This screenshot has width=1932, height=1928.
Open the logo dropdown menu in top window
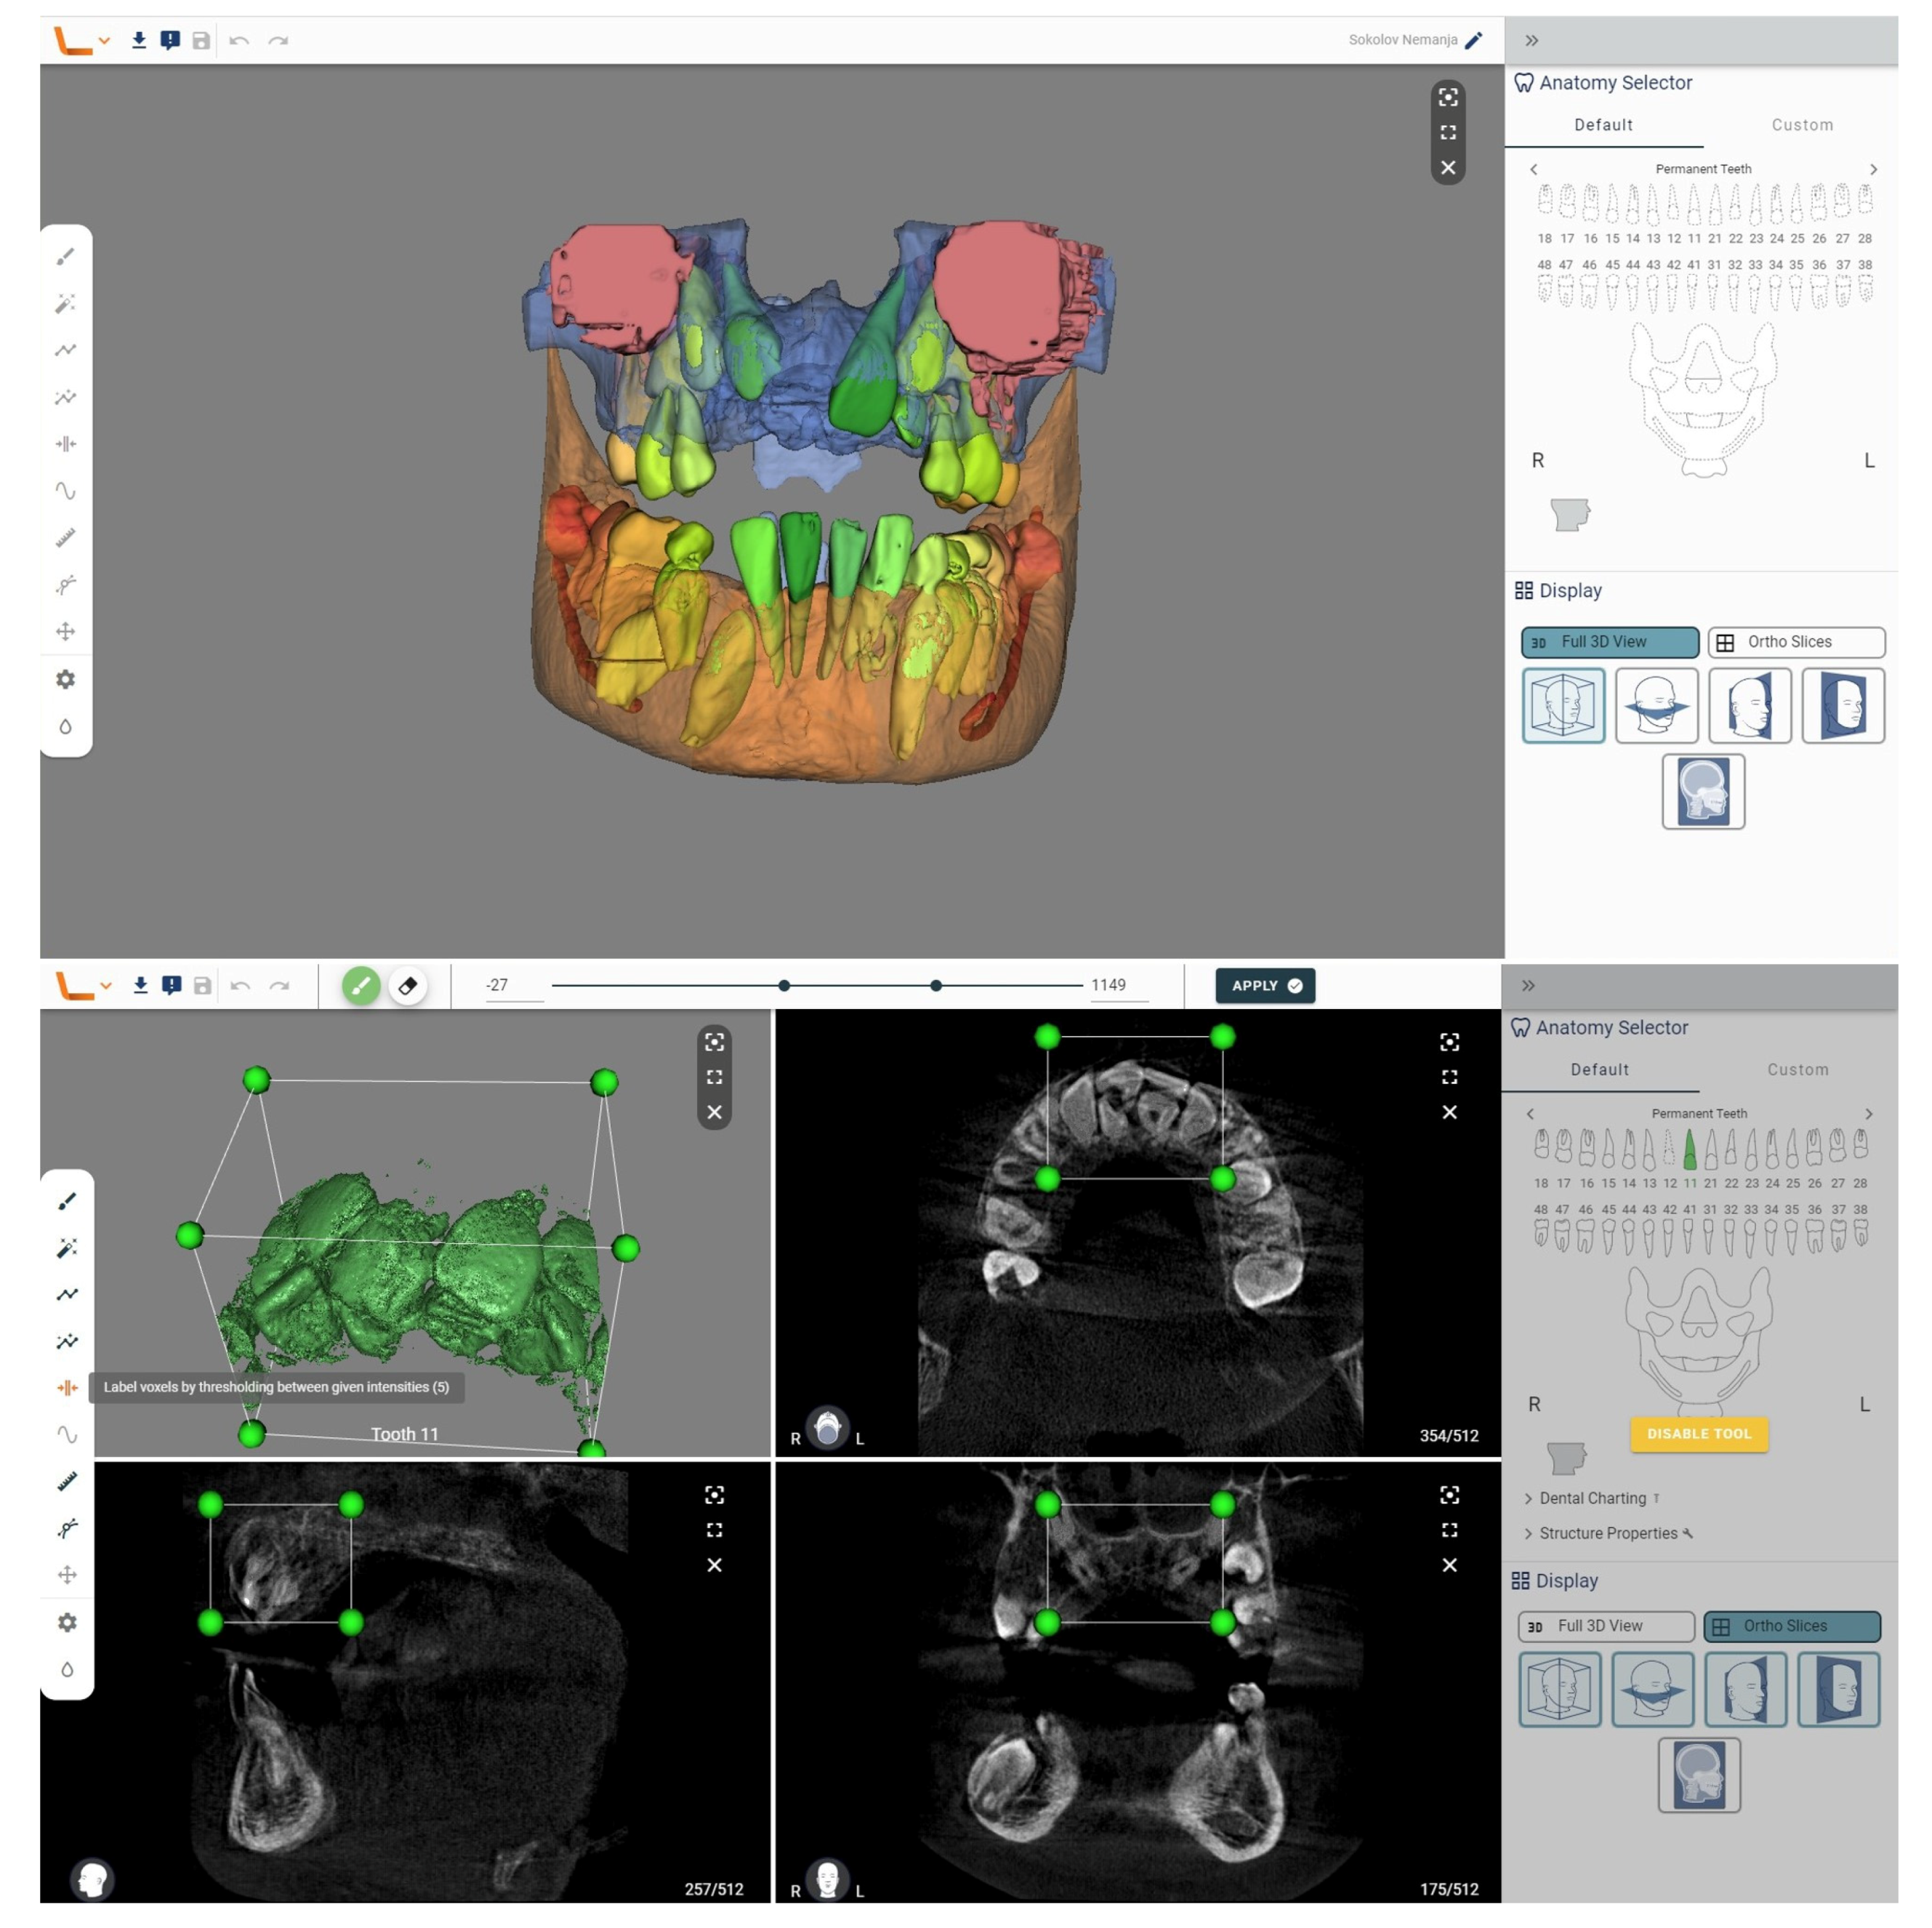[104, 40]
